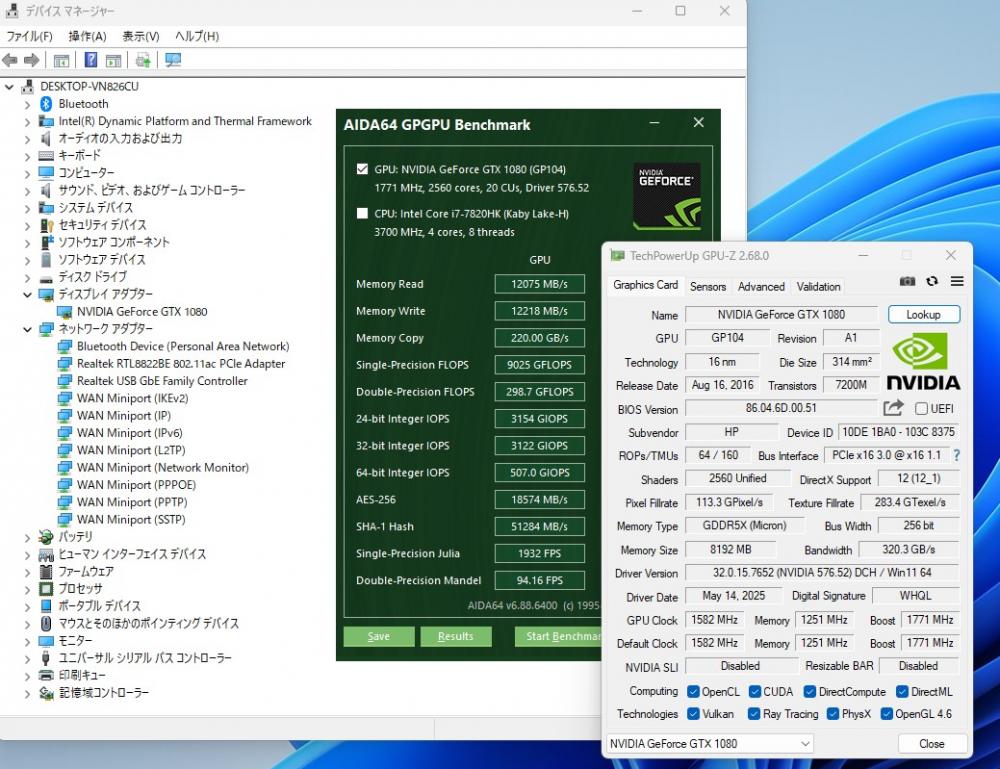Viewport: 1000px width, 769px height.
Task: Click the show/hide console tree toolbar icon
Action: click(61, 61)
